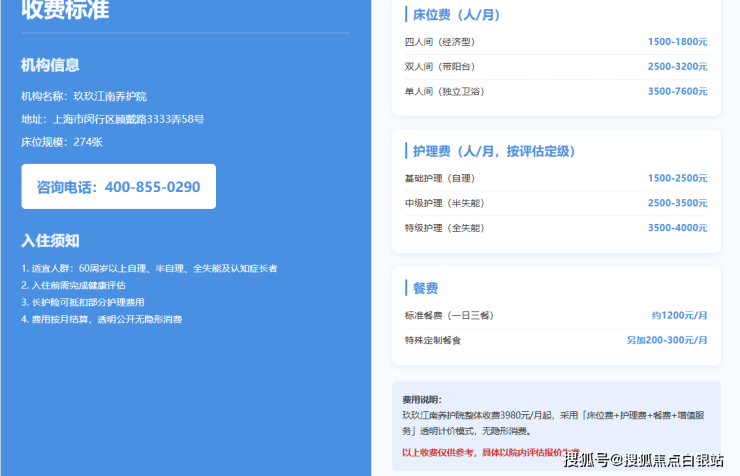740x476 pixels.
Task: Click the red disclaimer 以上收费仅供参考
Action: 491,452
